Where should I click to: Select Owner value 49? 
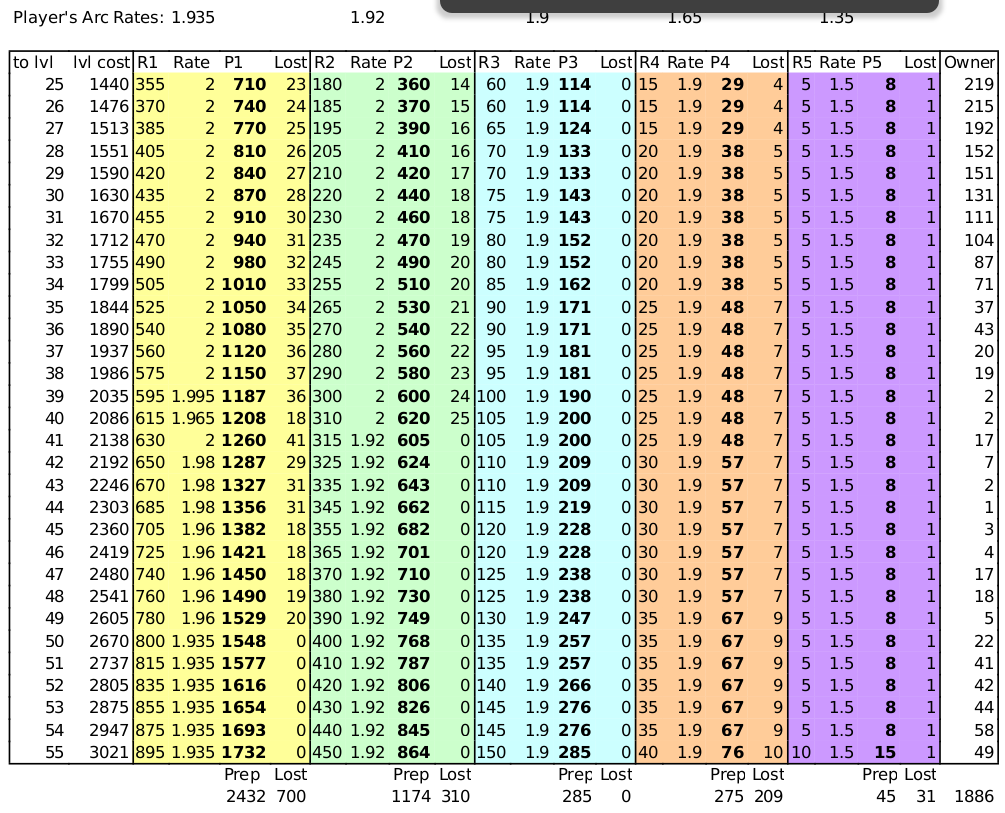984,752
